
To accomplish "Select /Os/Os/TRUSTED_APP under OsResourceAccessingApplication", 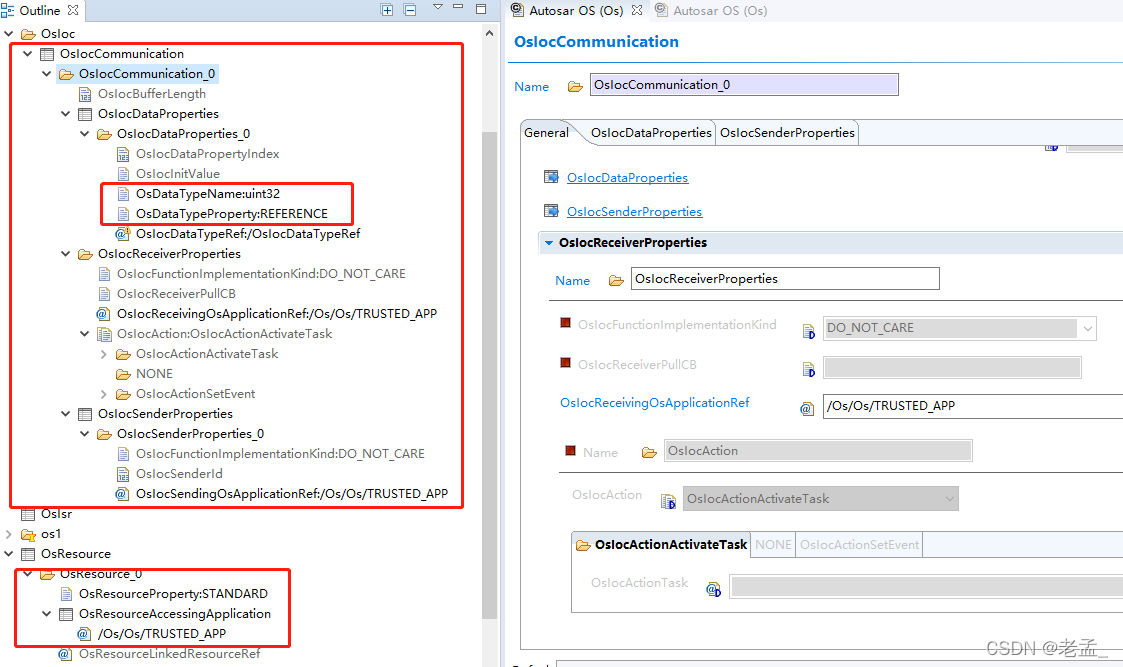I will coord(162,634).
